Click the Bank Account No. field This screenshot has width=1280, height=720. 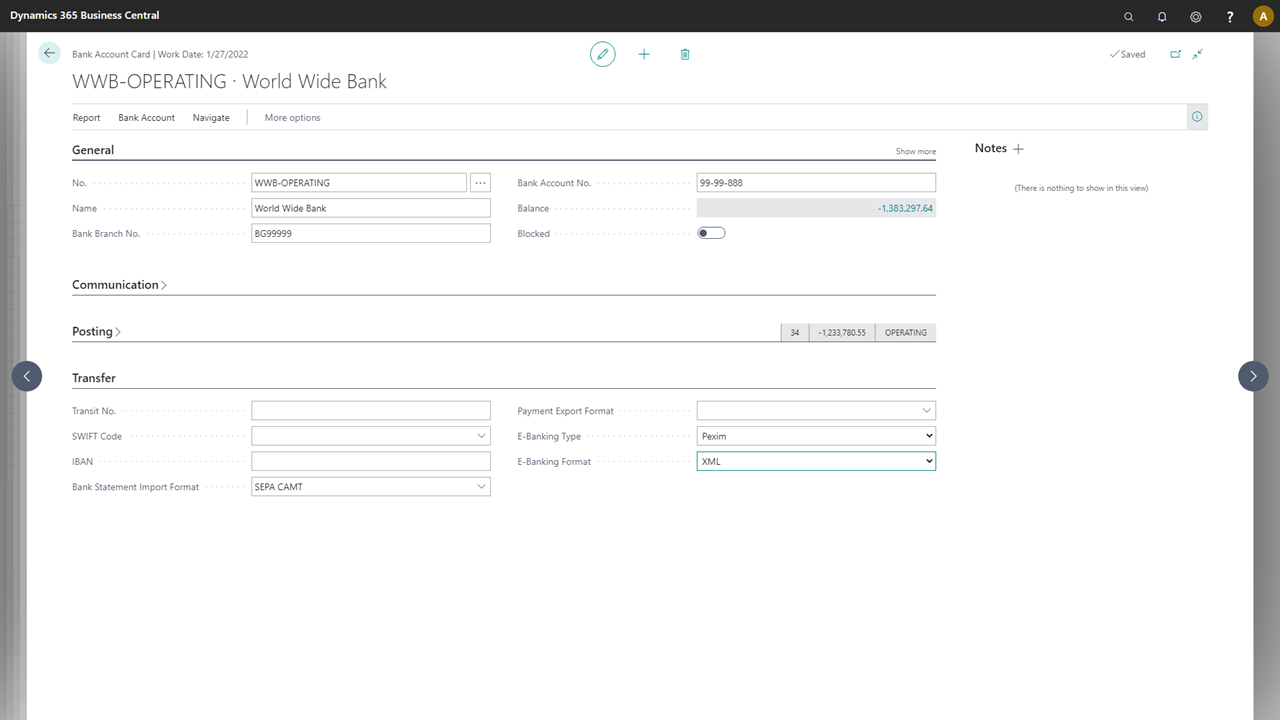click(816, 183)
